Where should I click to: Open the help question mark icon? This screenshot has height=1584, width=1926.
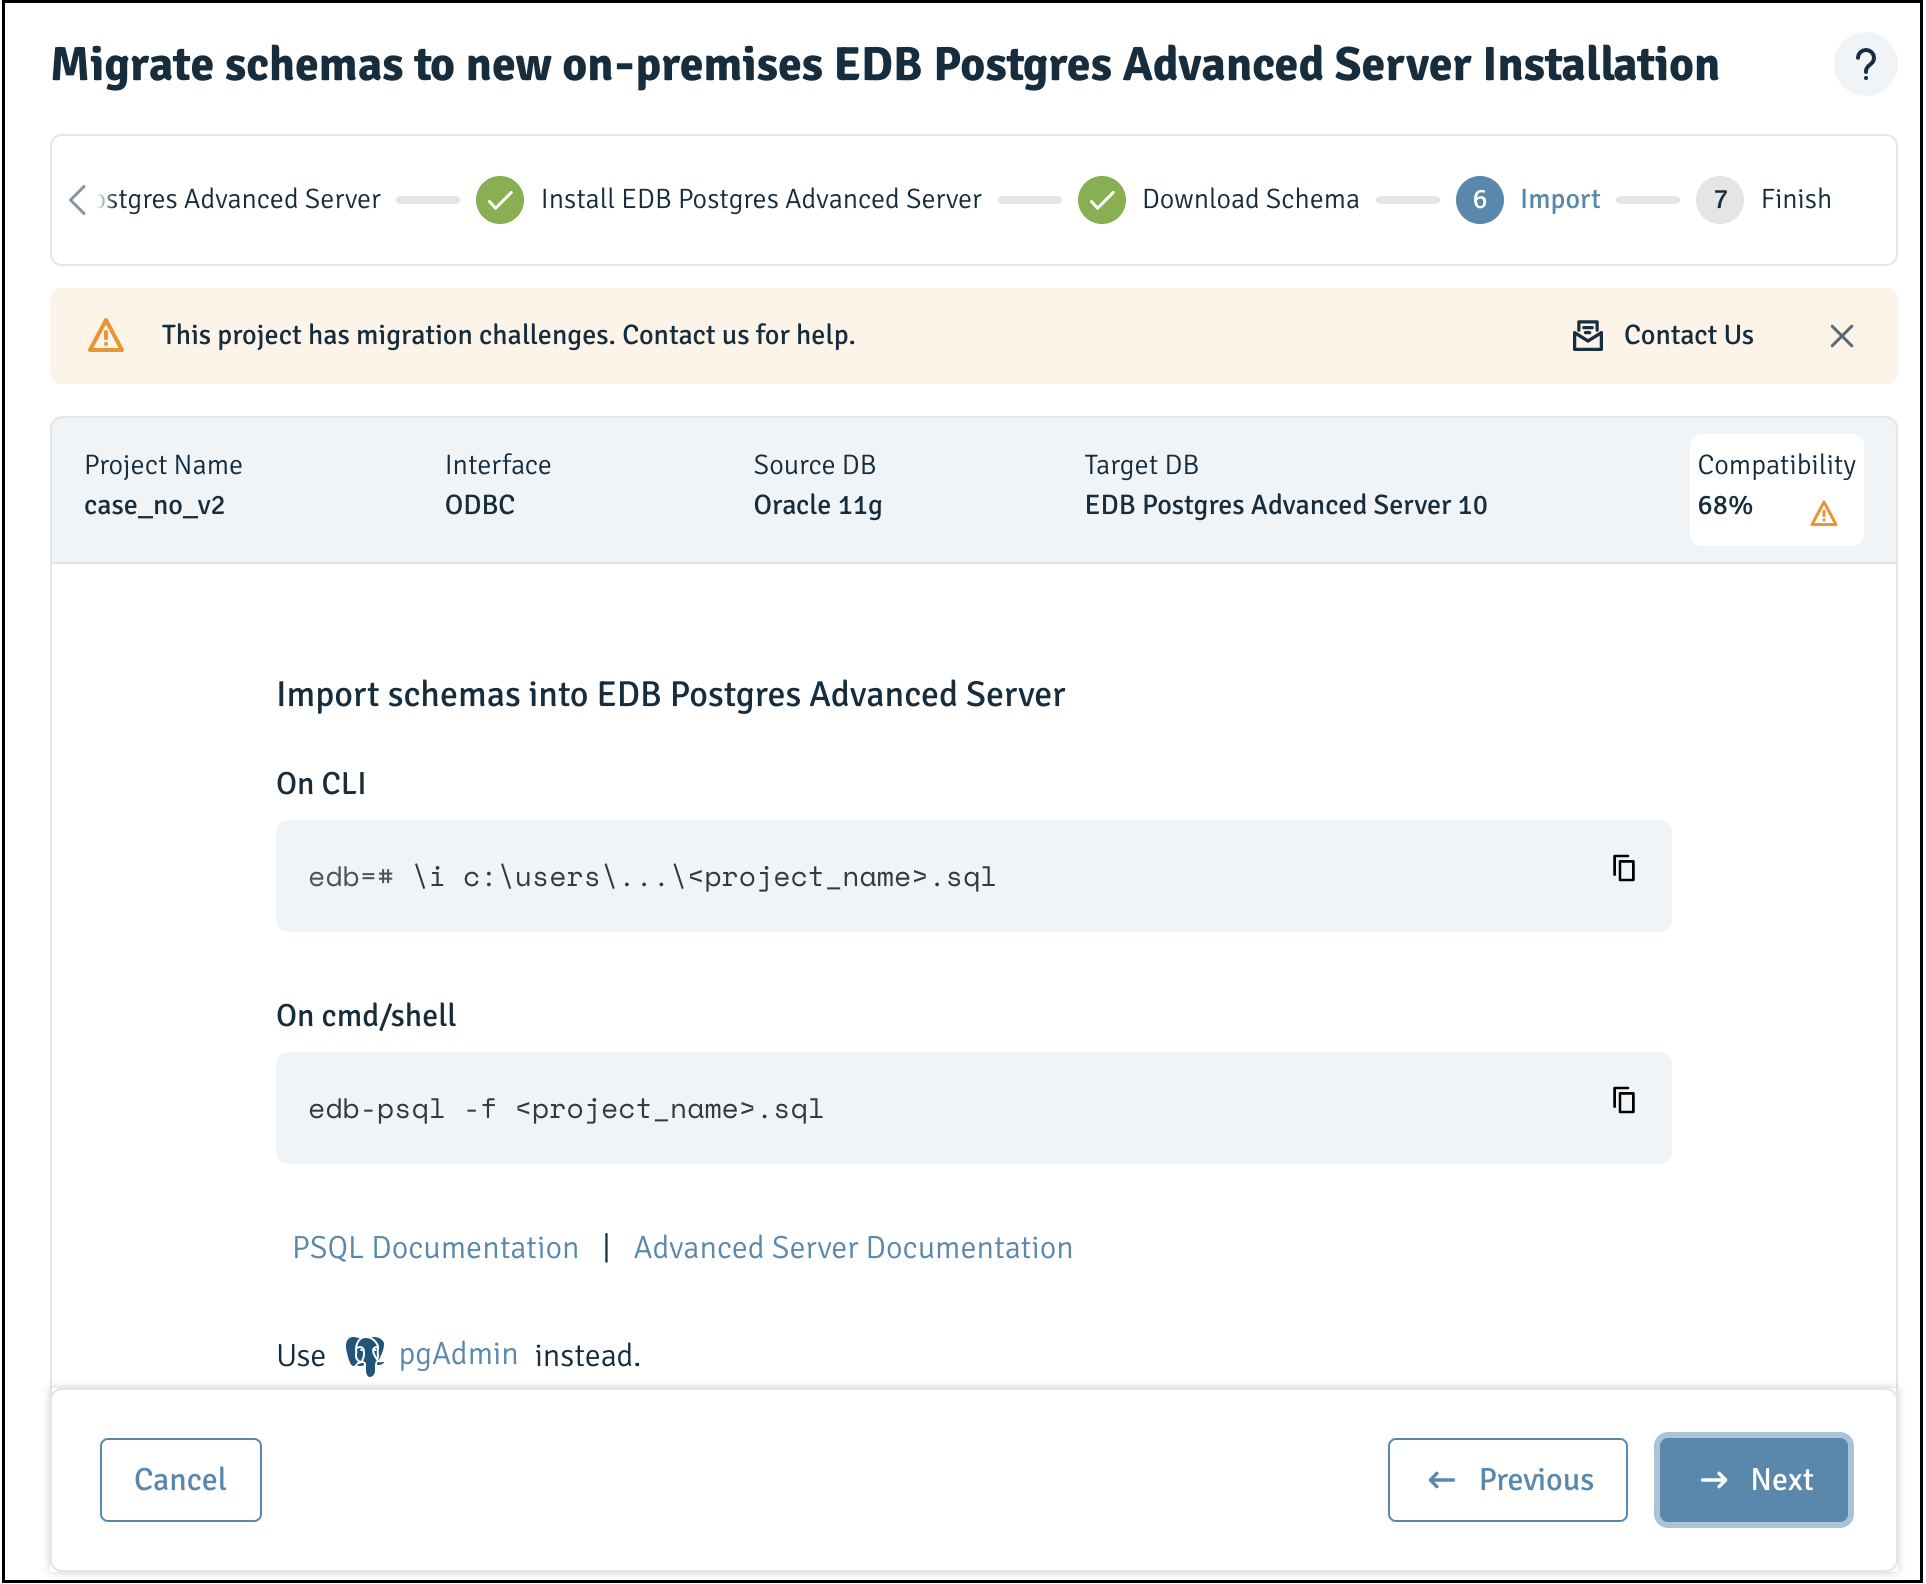[1864, 65]
